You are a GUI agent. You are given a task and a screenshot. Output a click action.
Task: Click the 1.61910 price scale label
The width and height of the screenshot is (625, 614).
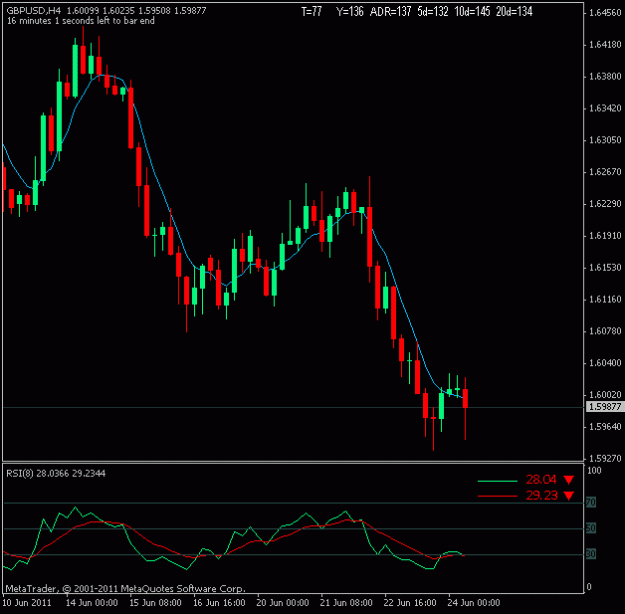point(605,236)
